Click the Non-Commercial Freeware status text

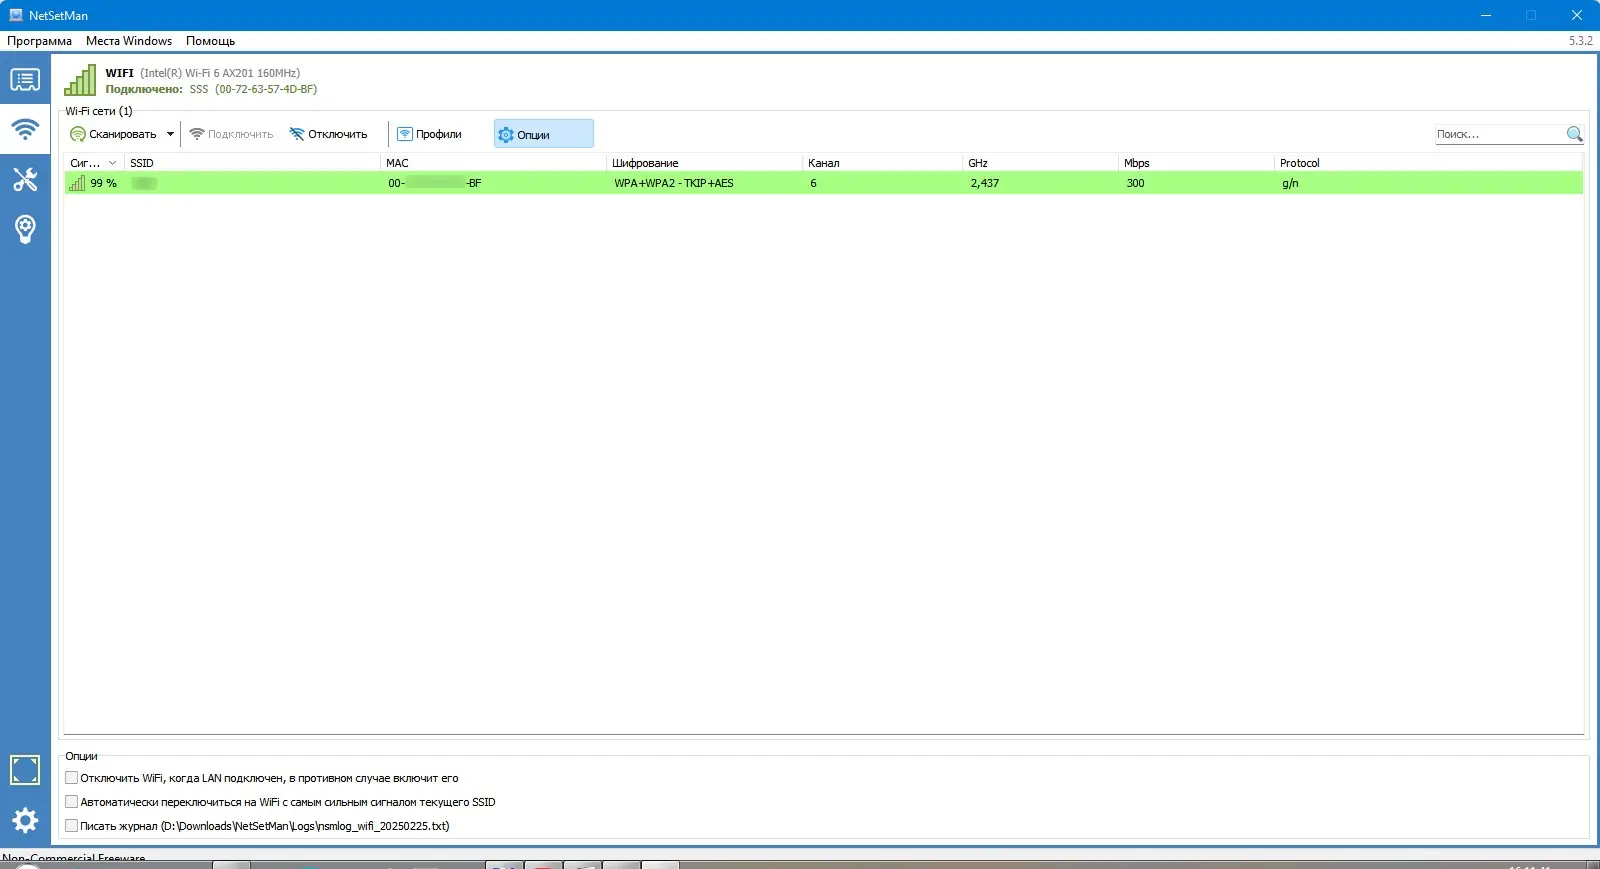point(74,858)
